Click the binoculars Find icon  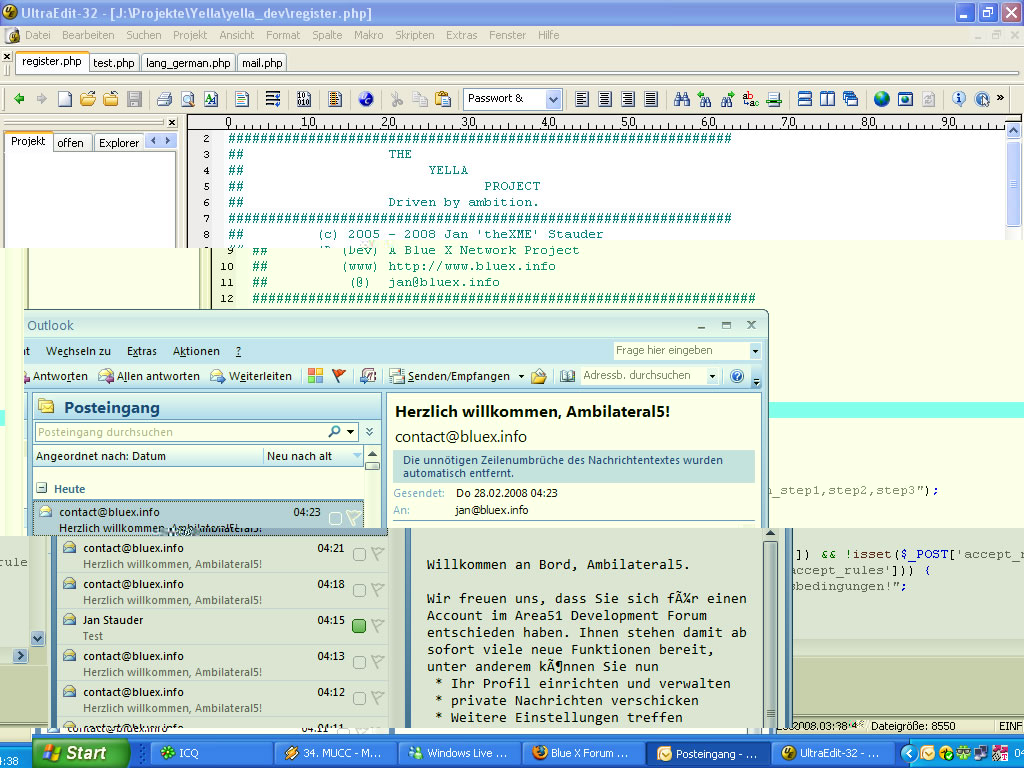(x=682, y=99)
